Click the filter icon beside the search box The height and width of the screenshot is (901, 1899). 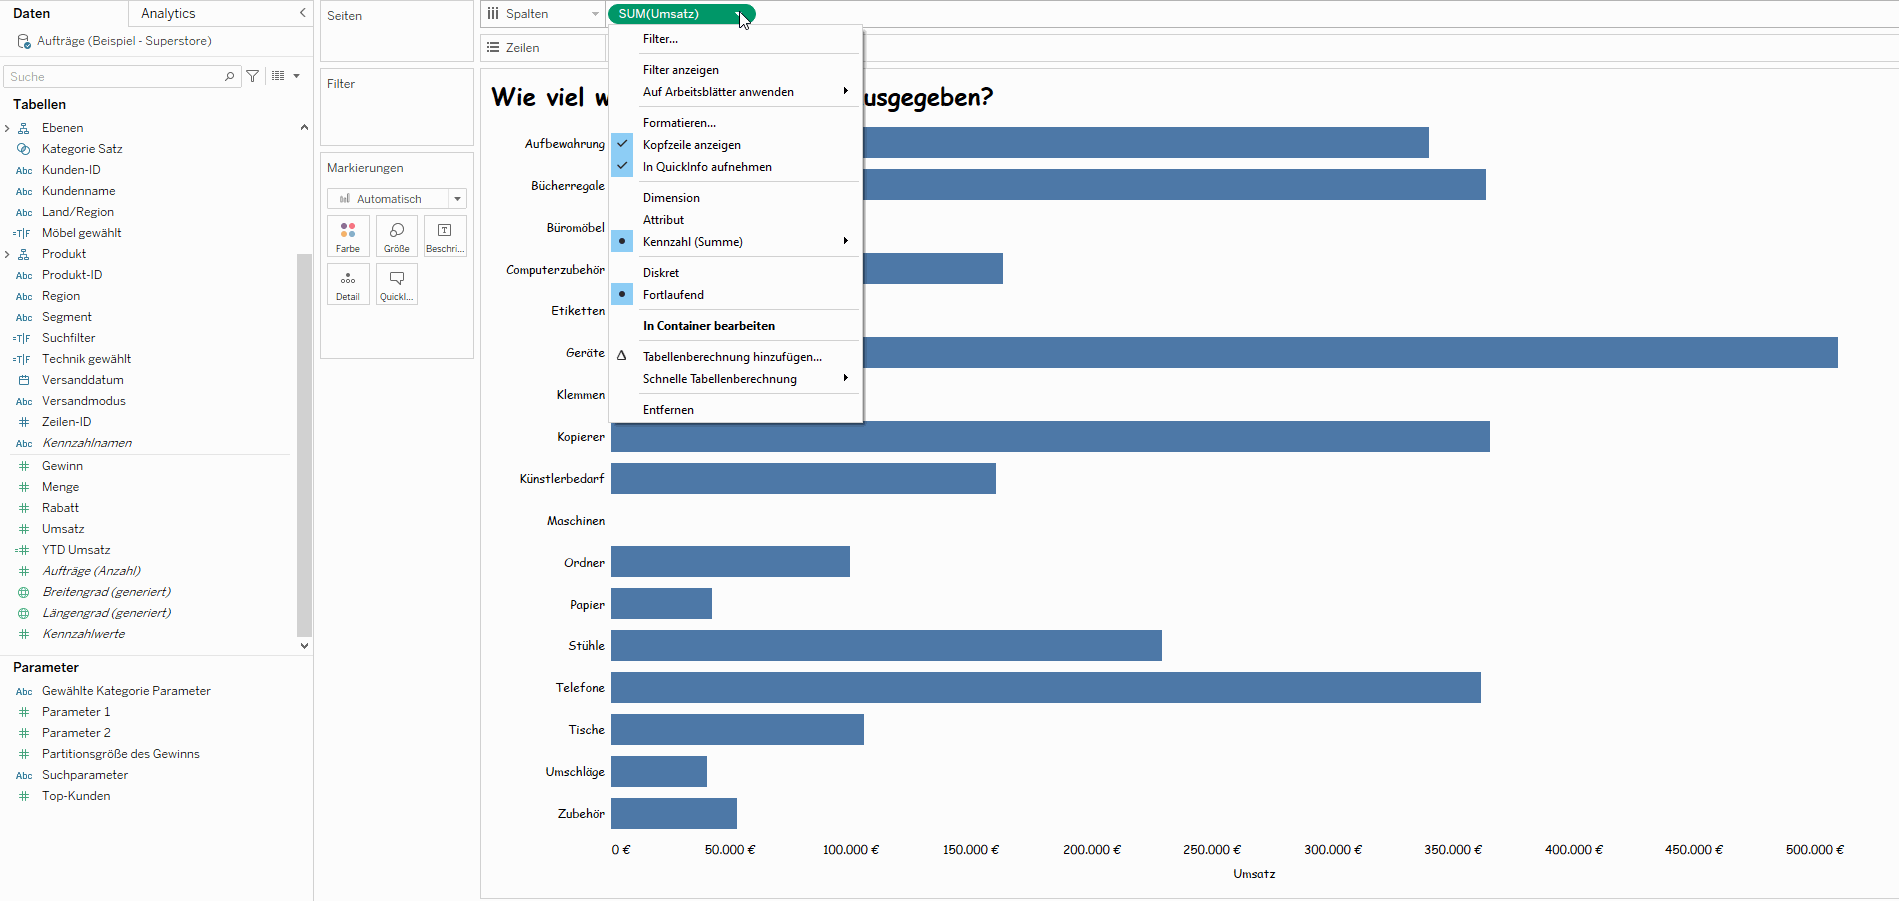[253, 76]
